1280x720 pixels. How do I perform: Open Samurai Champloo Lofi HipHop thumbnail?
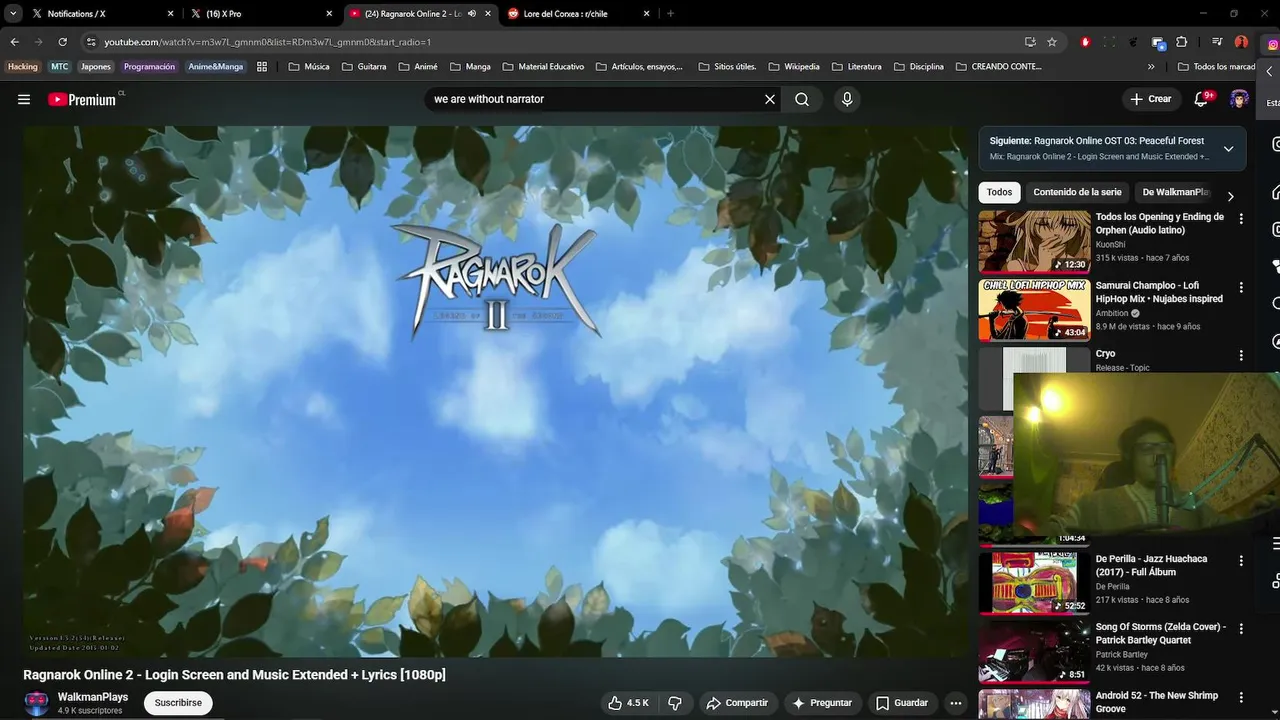pos(1034,310)
